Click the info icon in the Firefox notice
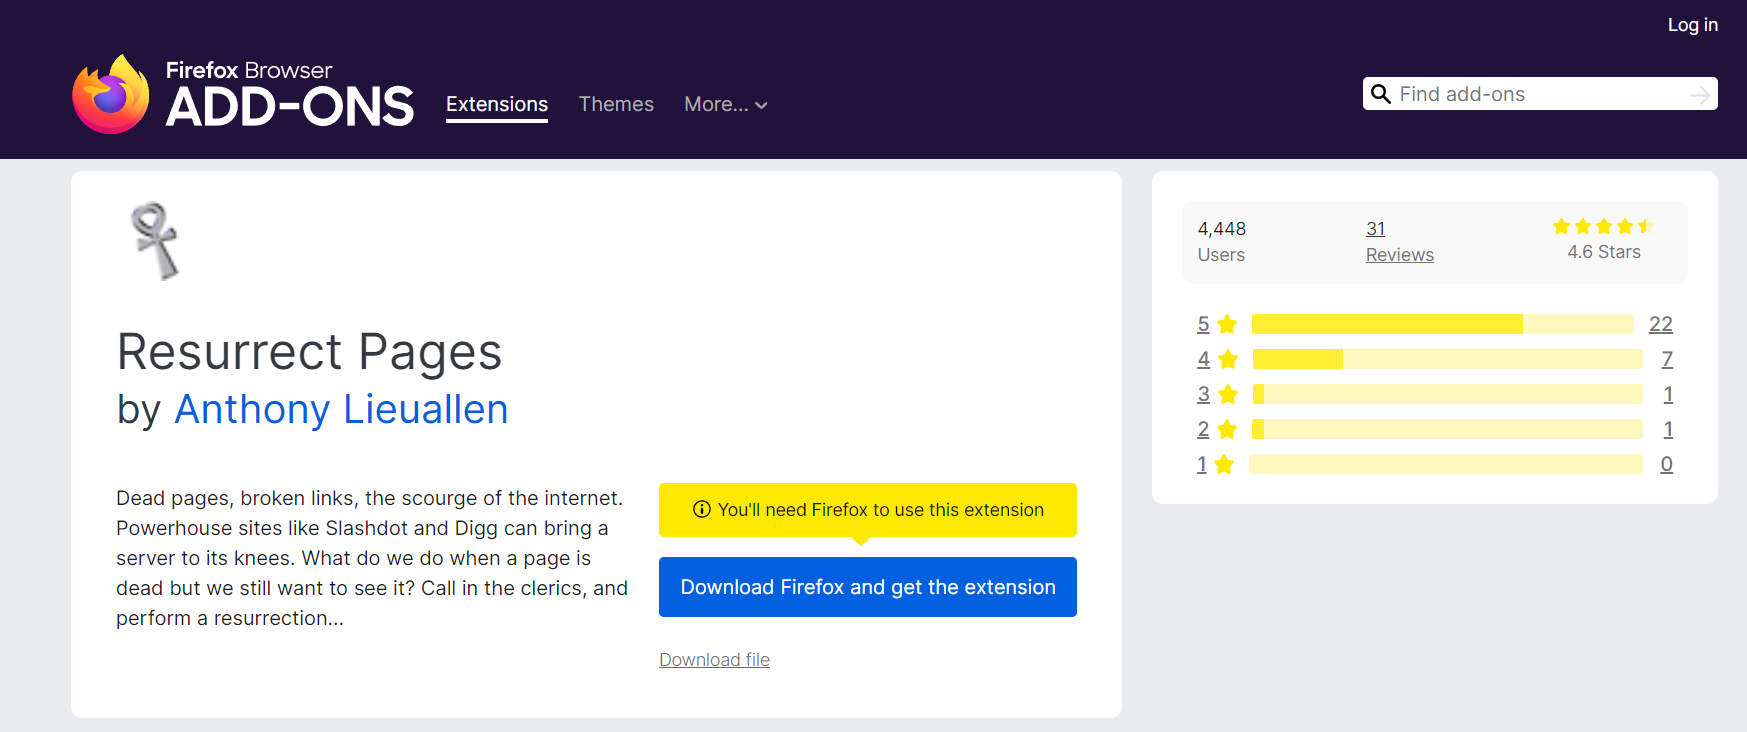 click(x=702, y=509)
